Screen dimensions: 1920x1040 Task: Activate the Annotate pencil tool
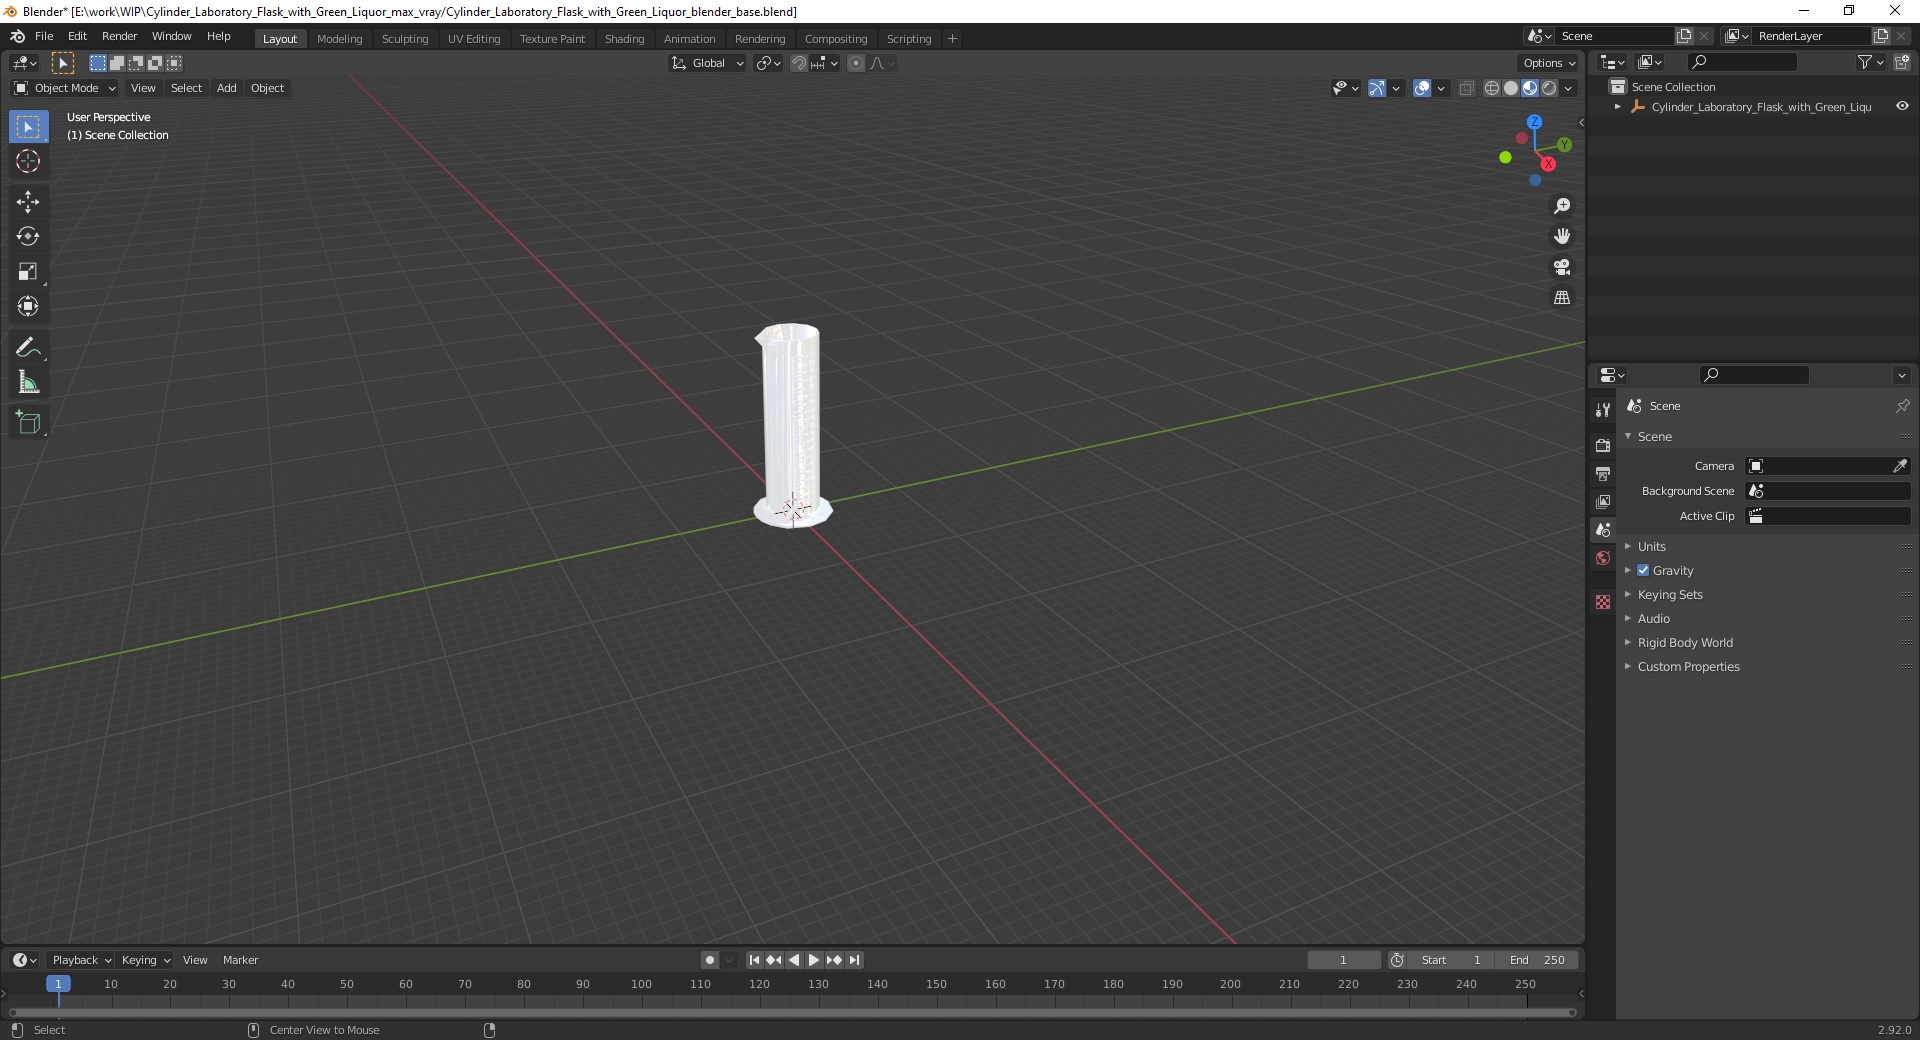[x=28, y=348]
